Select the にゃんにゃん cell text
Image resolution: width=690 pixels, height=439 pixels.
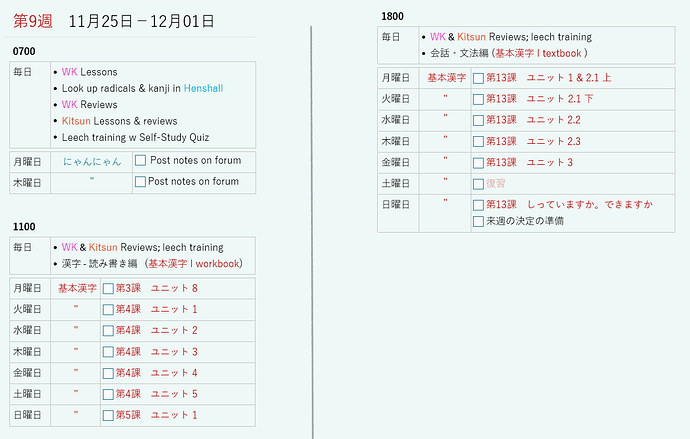(92, 161)
